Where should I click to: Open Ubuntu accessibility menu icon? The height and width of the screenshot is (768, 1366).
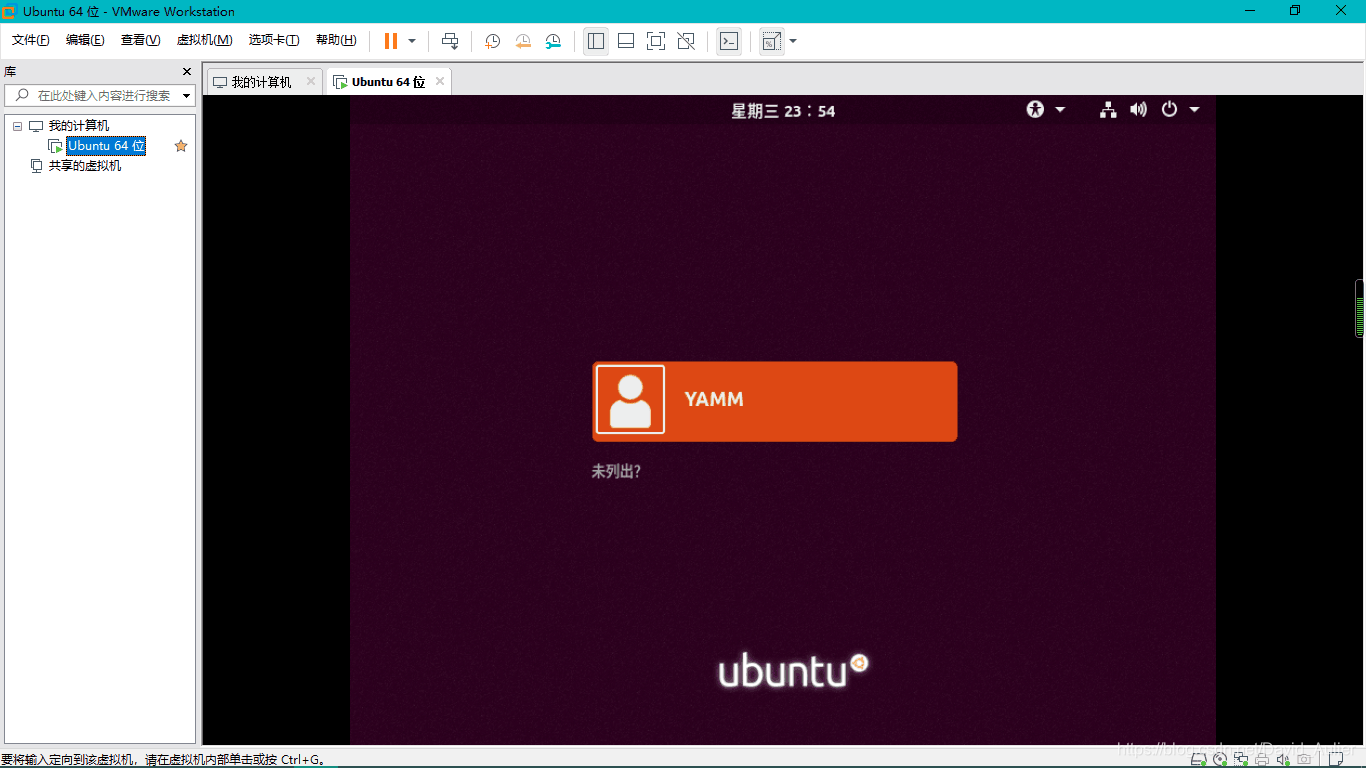coord(1035,110)
